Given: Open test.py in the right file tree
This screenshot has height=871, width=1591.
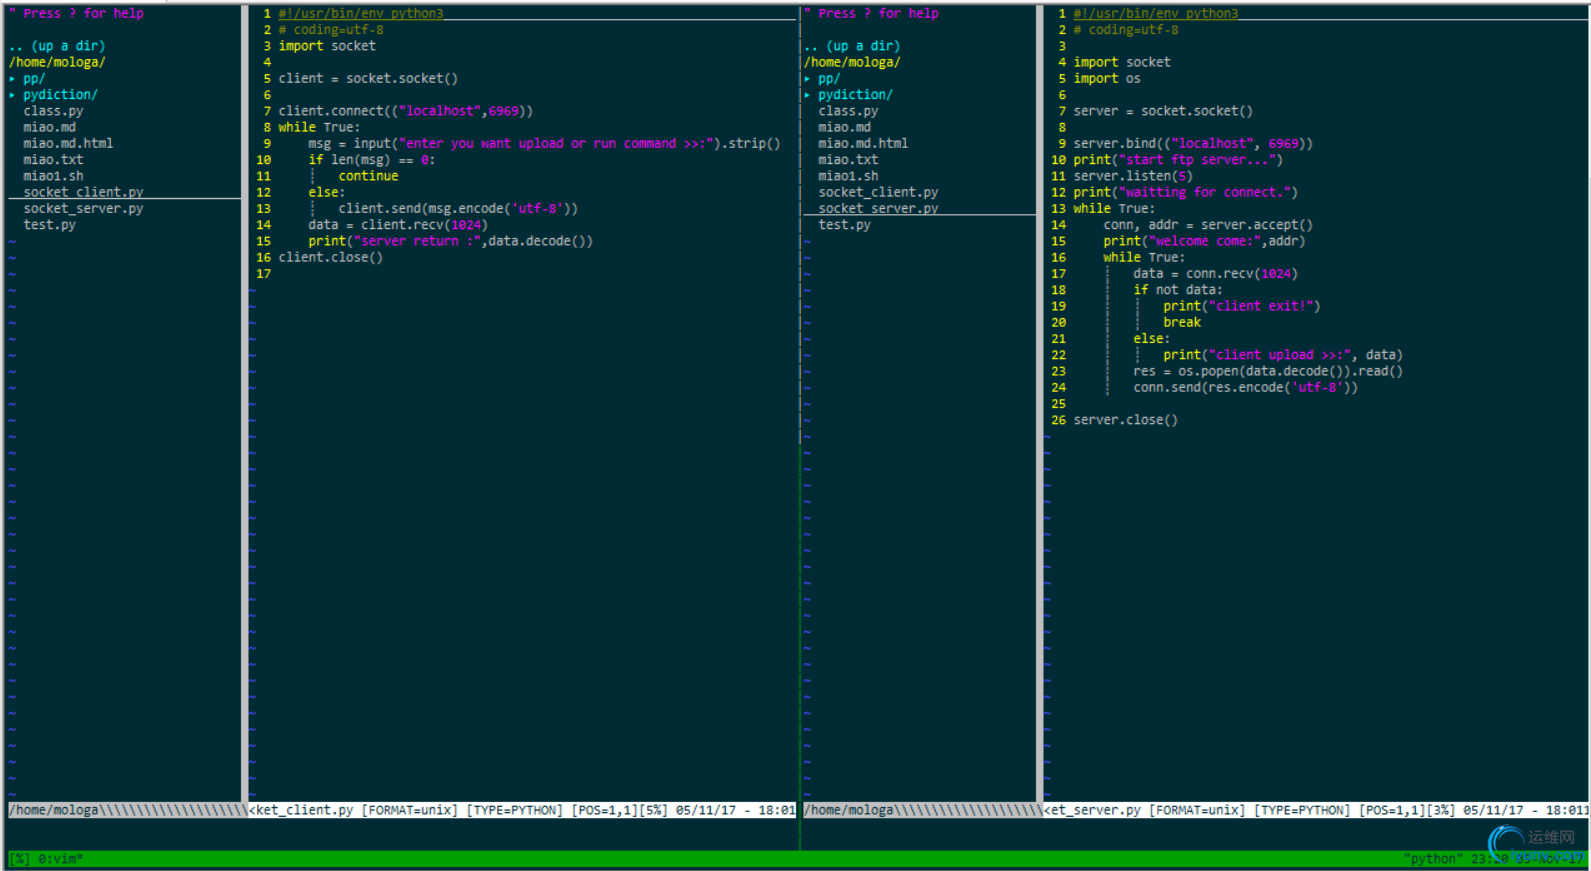Looking at the screenshot, I should tap(845, 224).
